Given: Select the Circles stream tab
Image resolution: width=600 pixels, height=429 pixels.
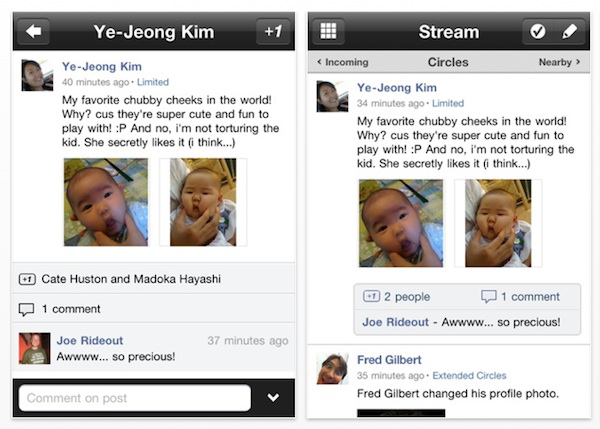Looking at the screenshot, I should coord(448,62).
